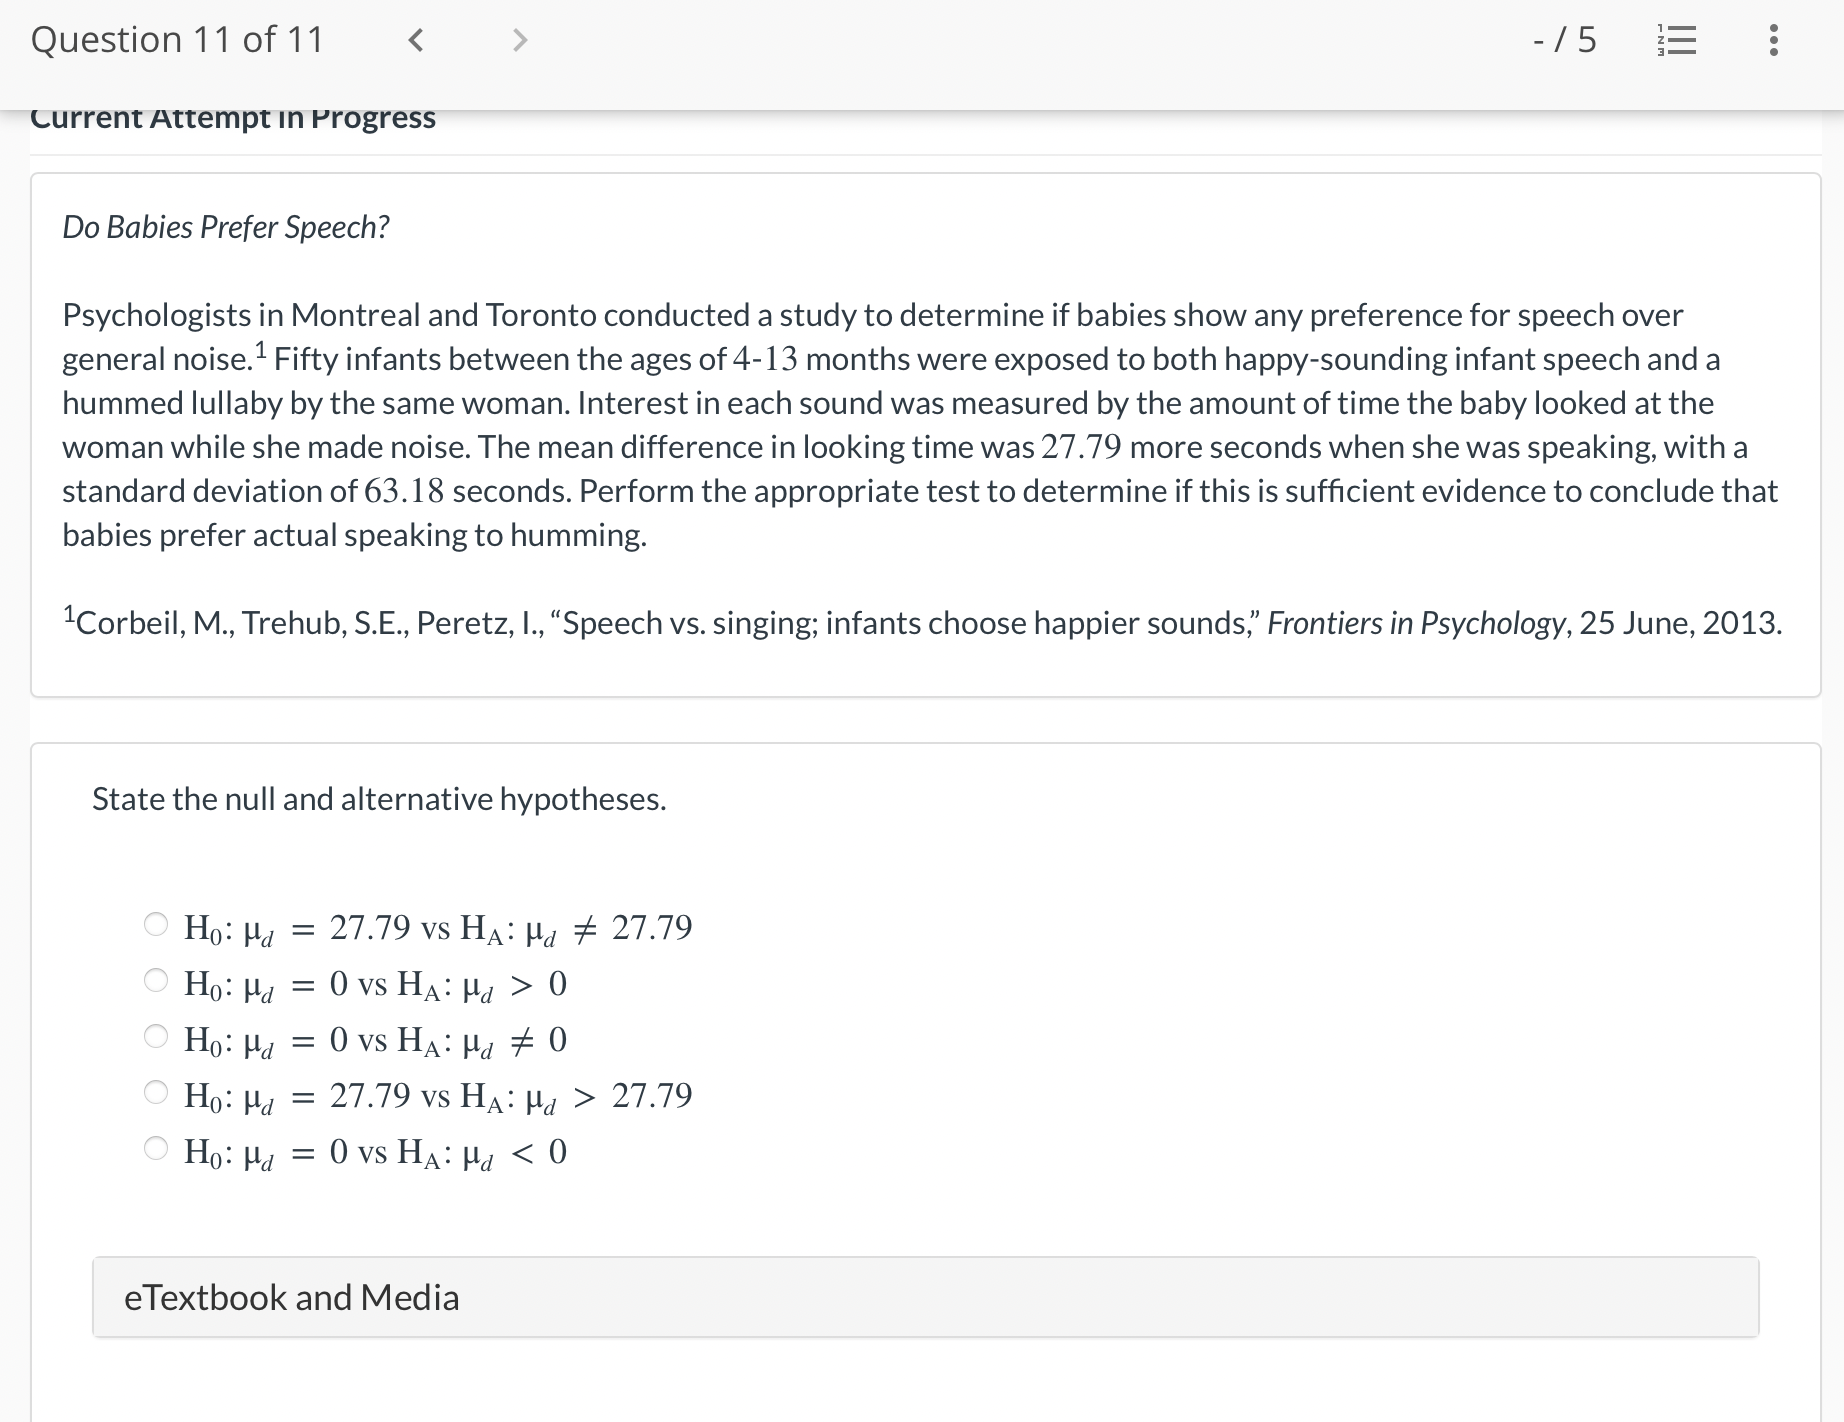Select hypothesis option Ho: μd = 0 vs HA: μd ≠ 0

(156, 1036)
